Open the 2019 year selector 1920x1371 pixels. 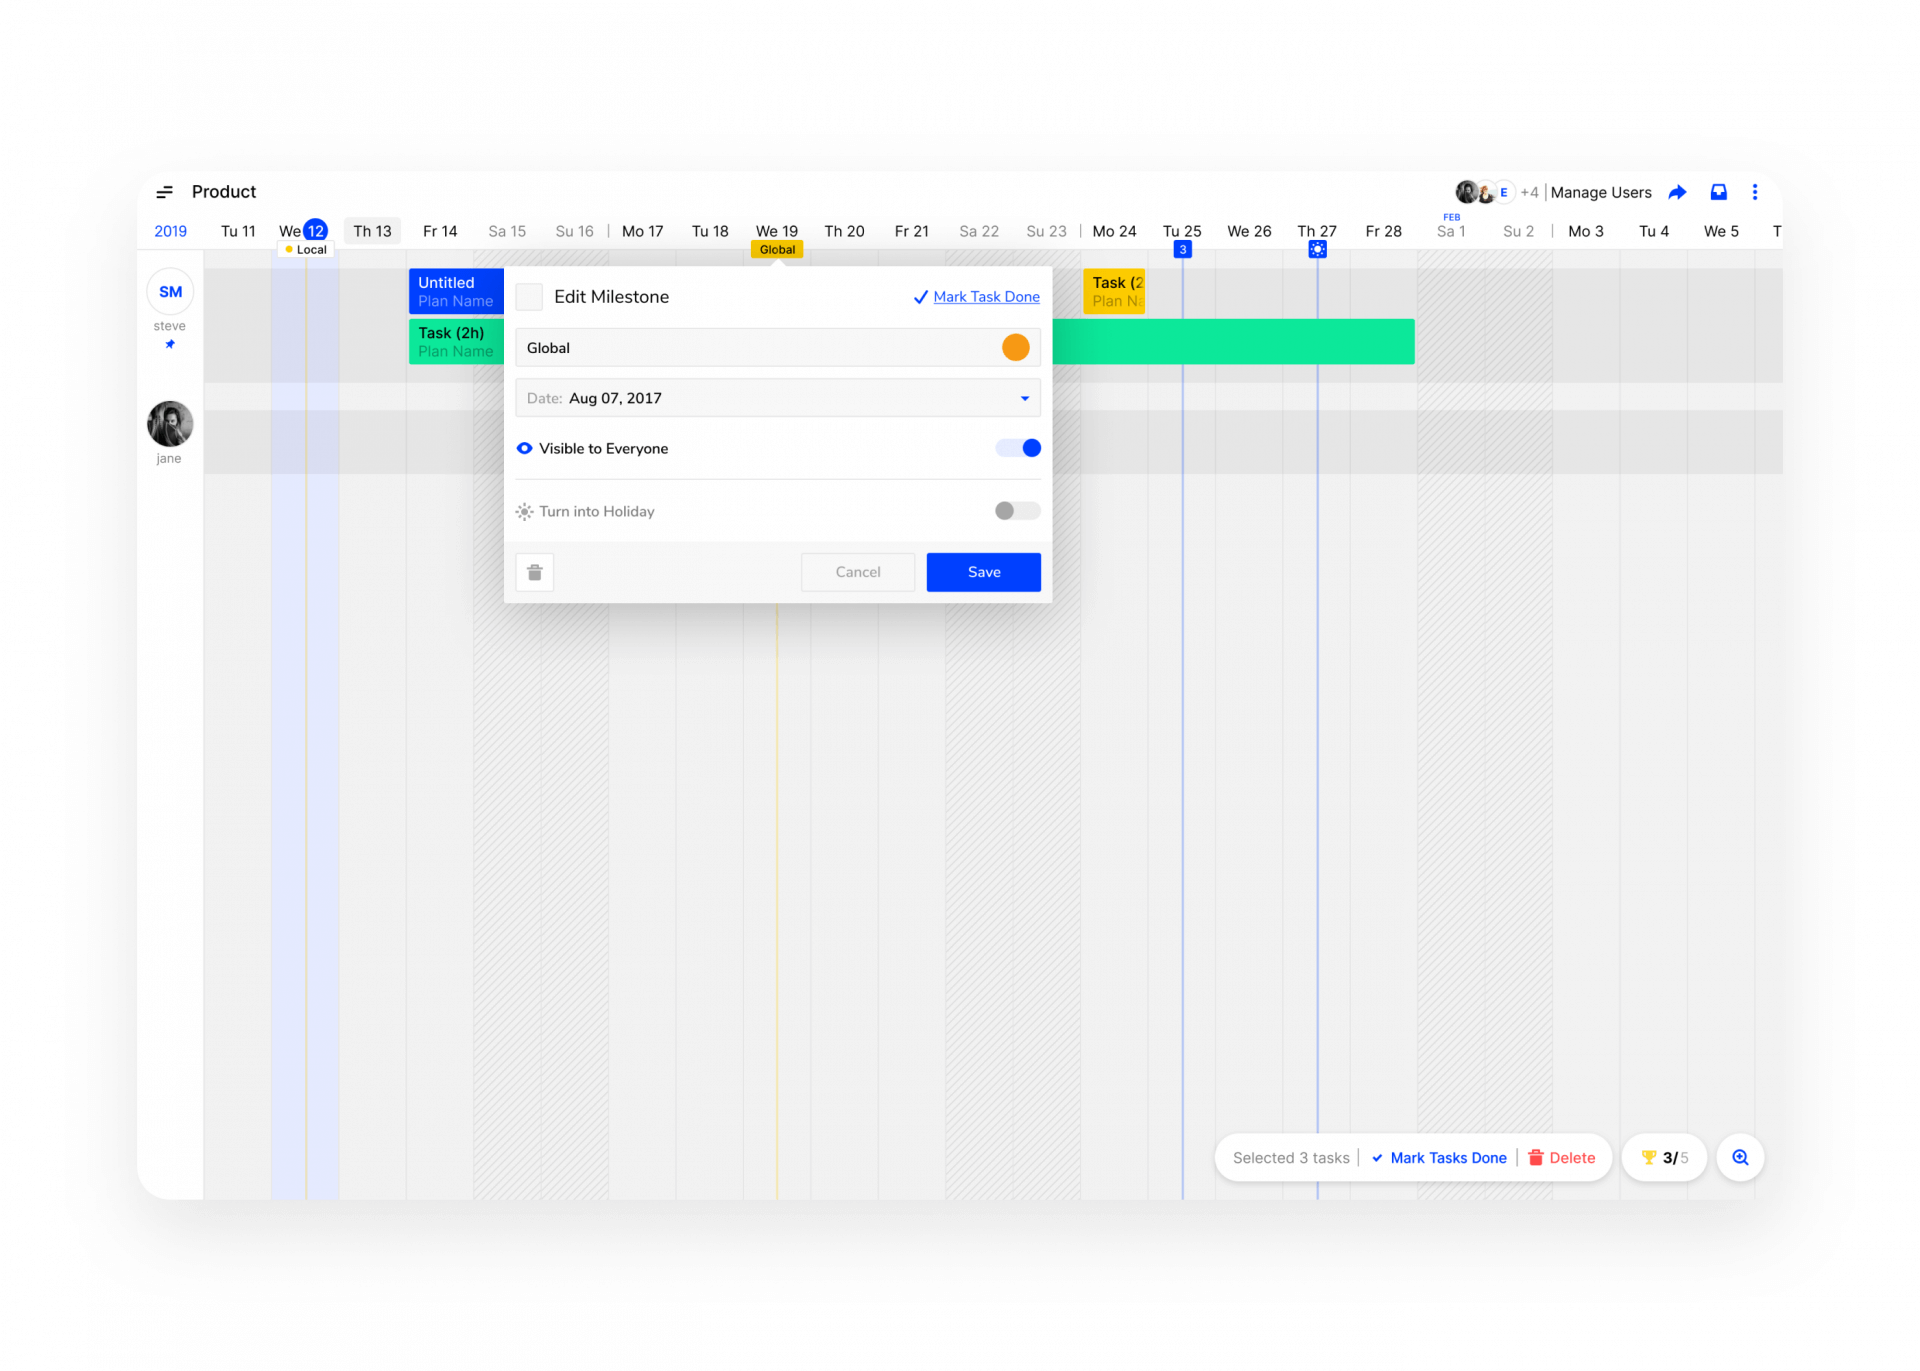pos(170,231)
